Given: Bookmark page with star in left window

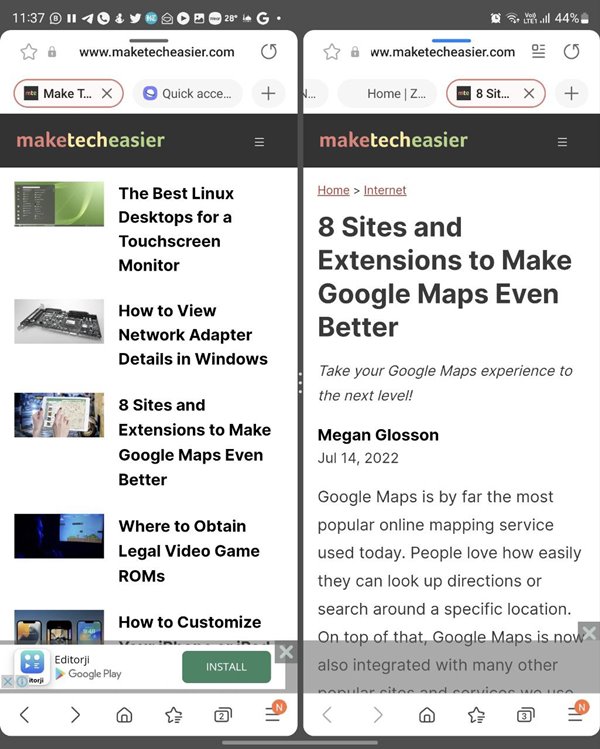Looking at the screenshot, I should point(29,52).
